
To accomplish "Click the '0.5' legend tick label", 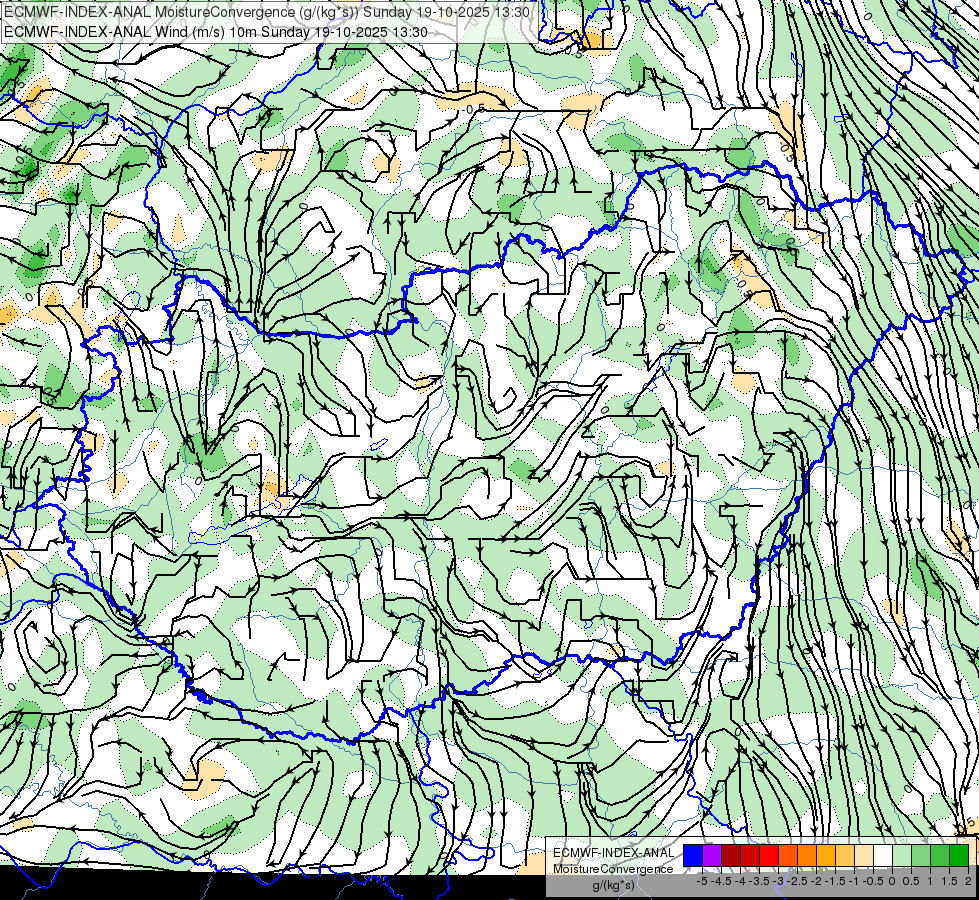I will tap(911, 881).
